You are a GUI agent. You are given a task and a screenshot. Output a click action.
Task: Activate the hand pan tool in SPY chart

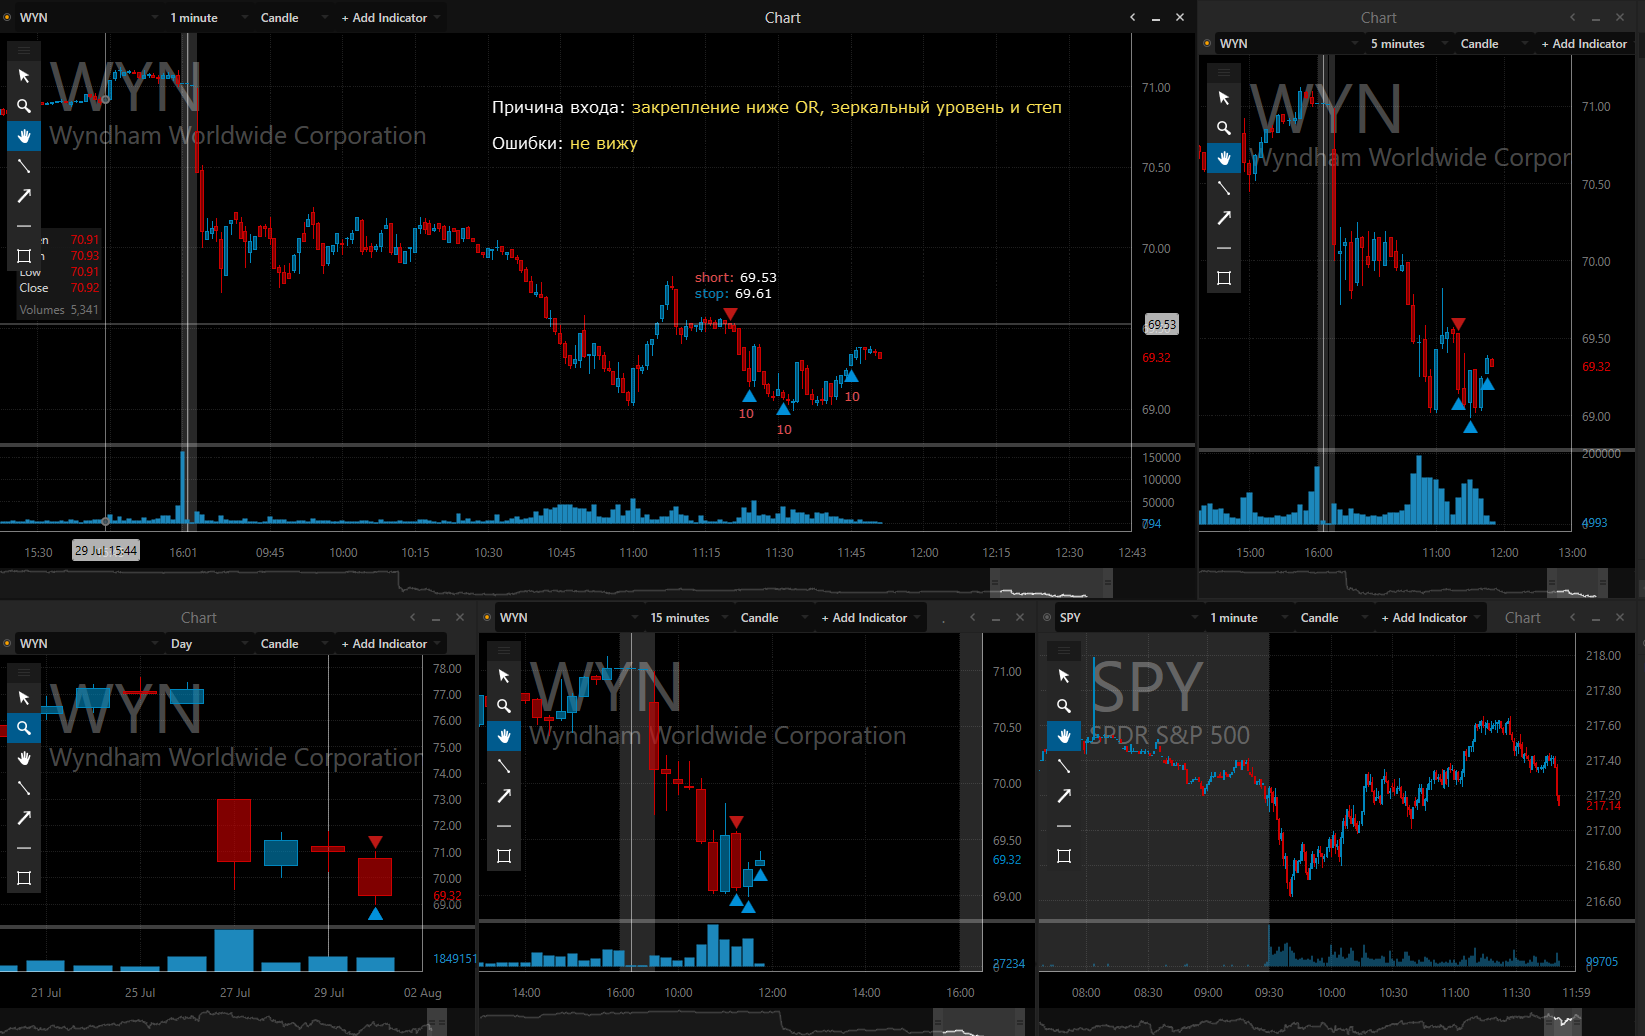(1064, 736)
